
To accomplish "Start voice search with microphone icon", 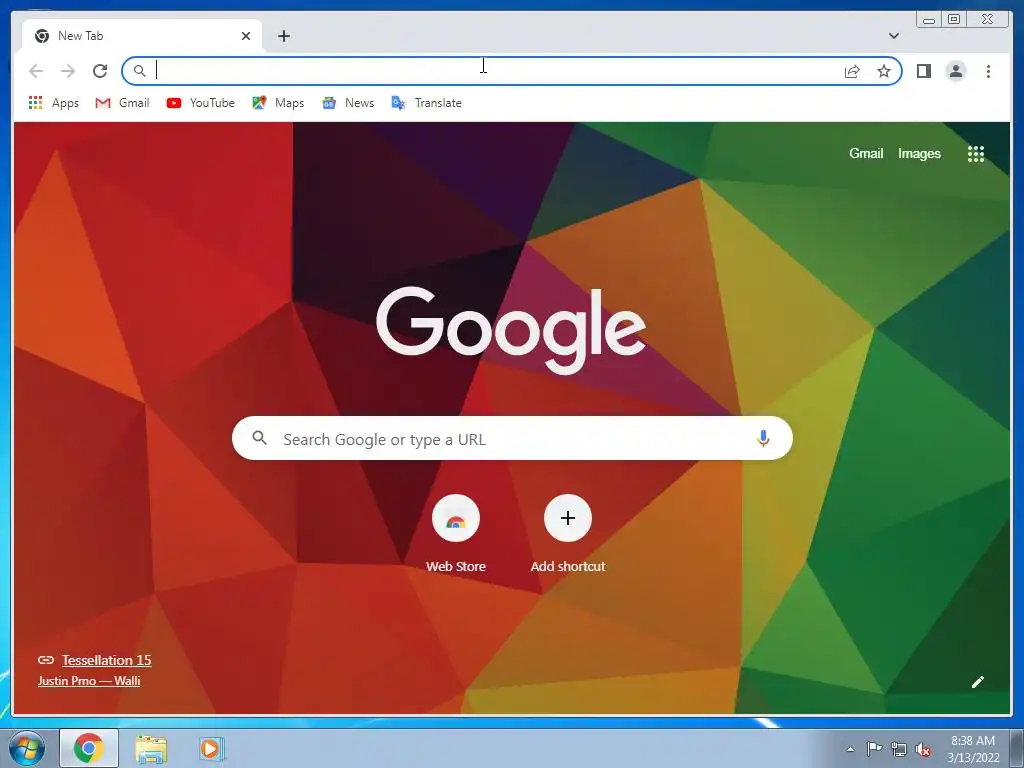I will tap(763, 438).
